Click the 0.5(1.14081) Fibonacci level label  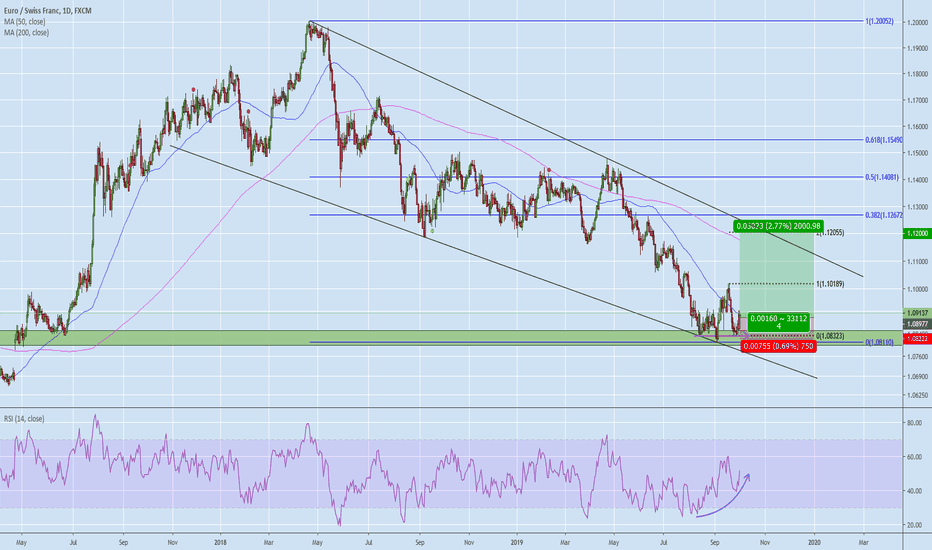coord(882,177)
